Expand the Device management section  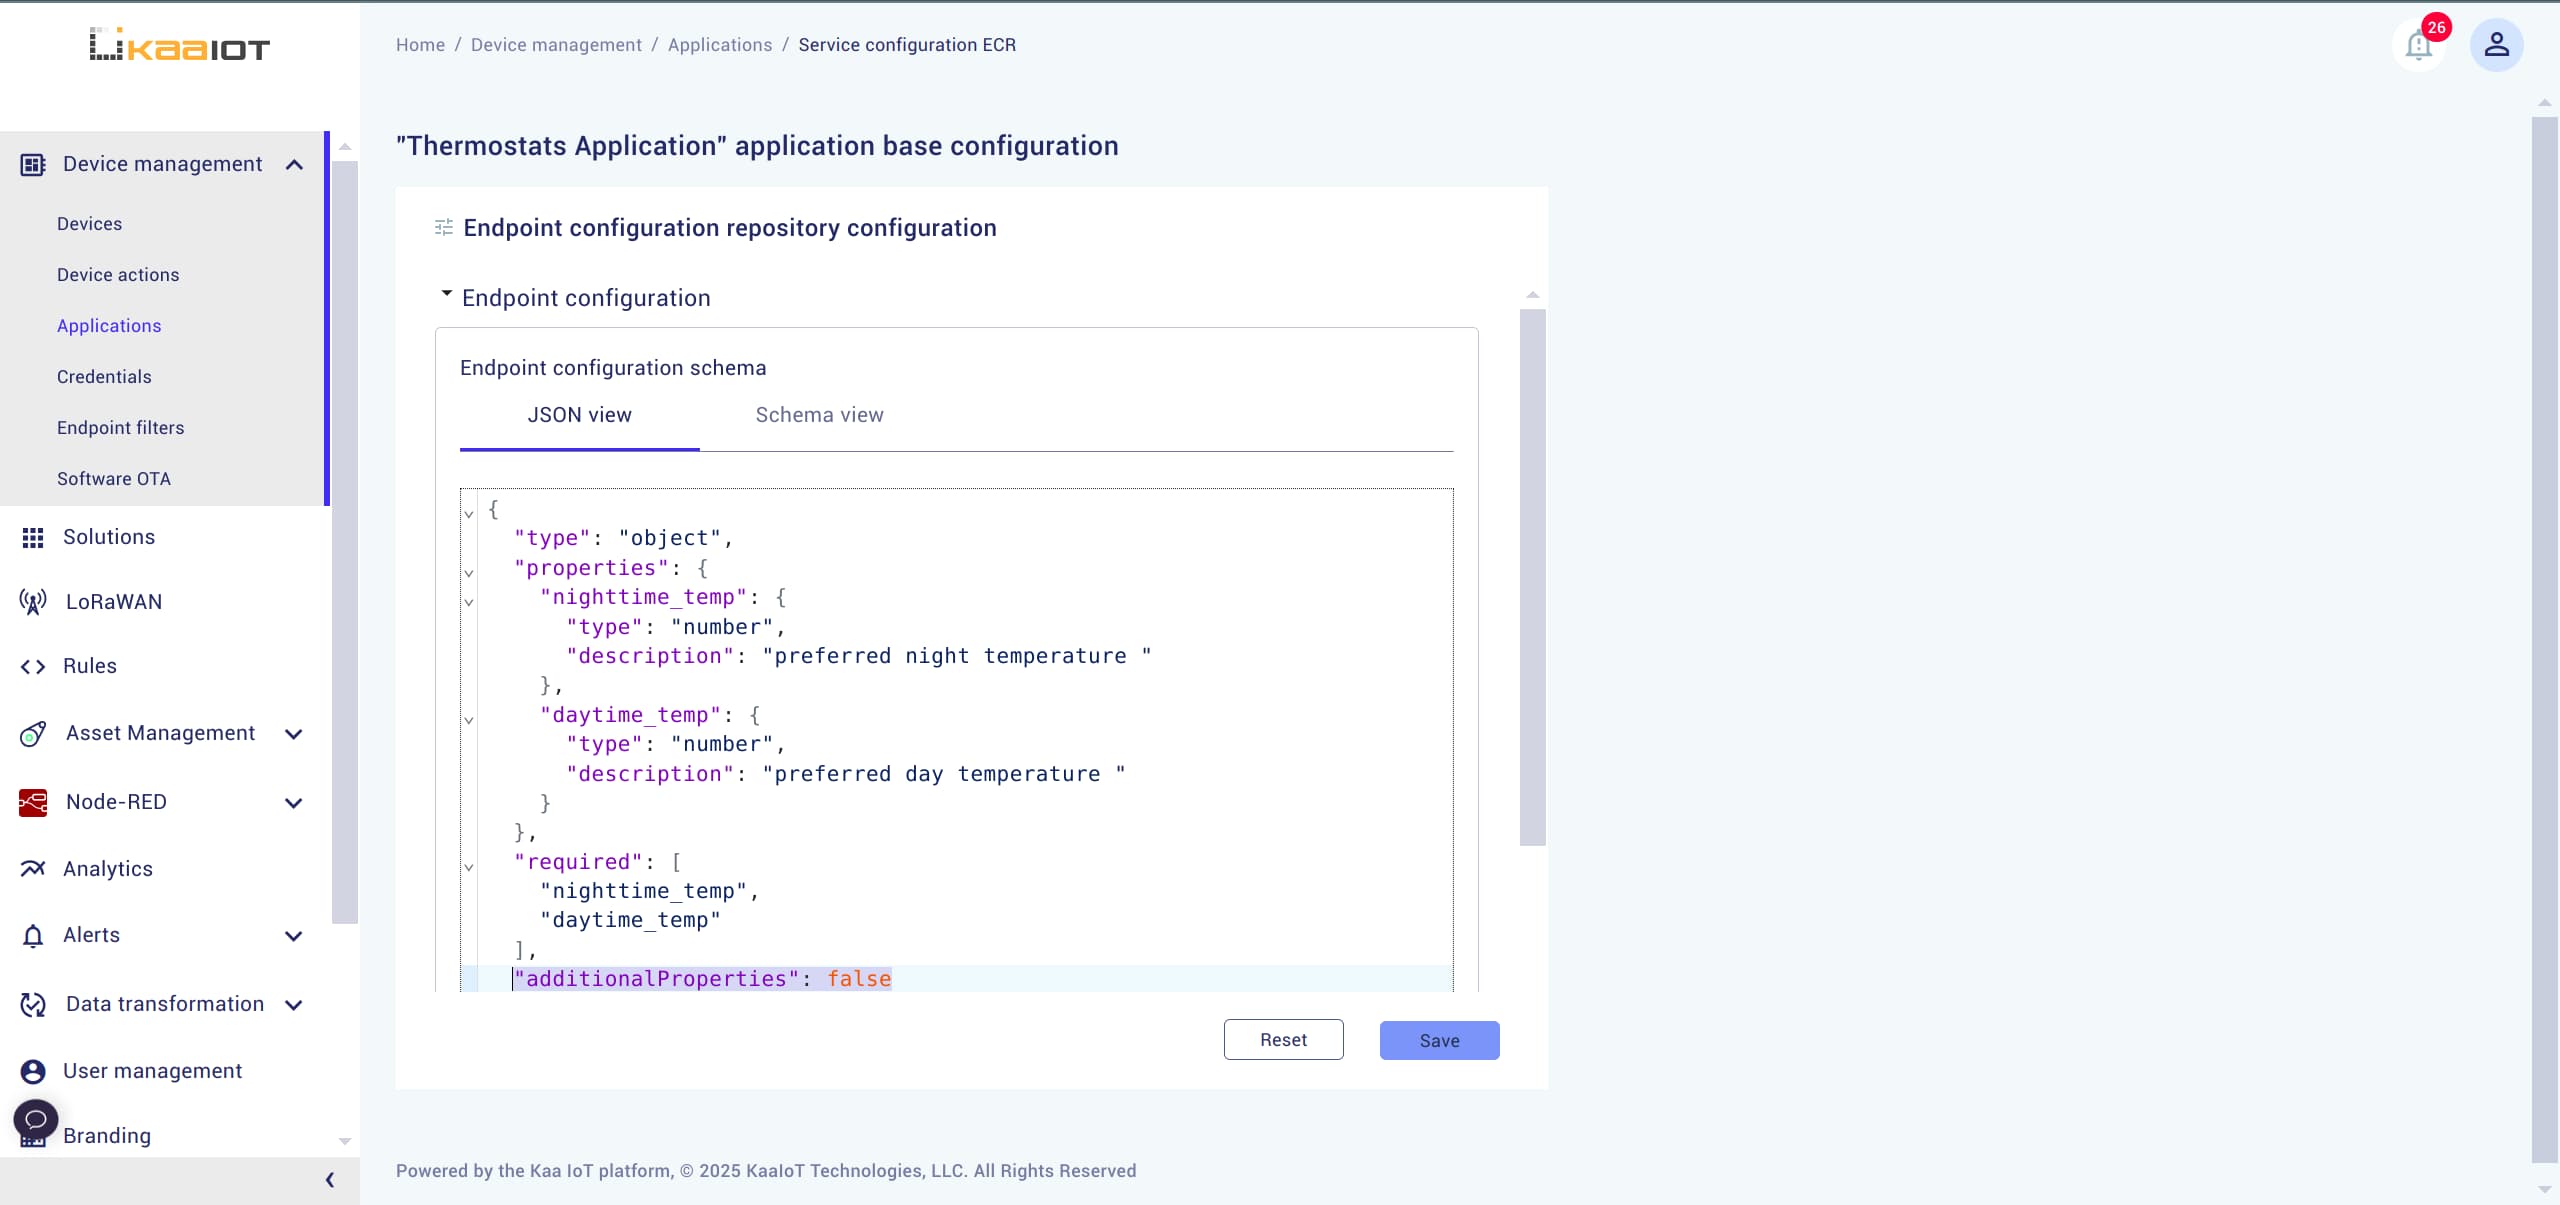(x=294, y=163)
